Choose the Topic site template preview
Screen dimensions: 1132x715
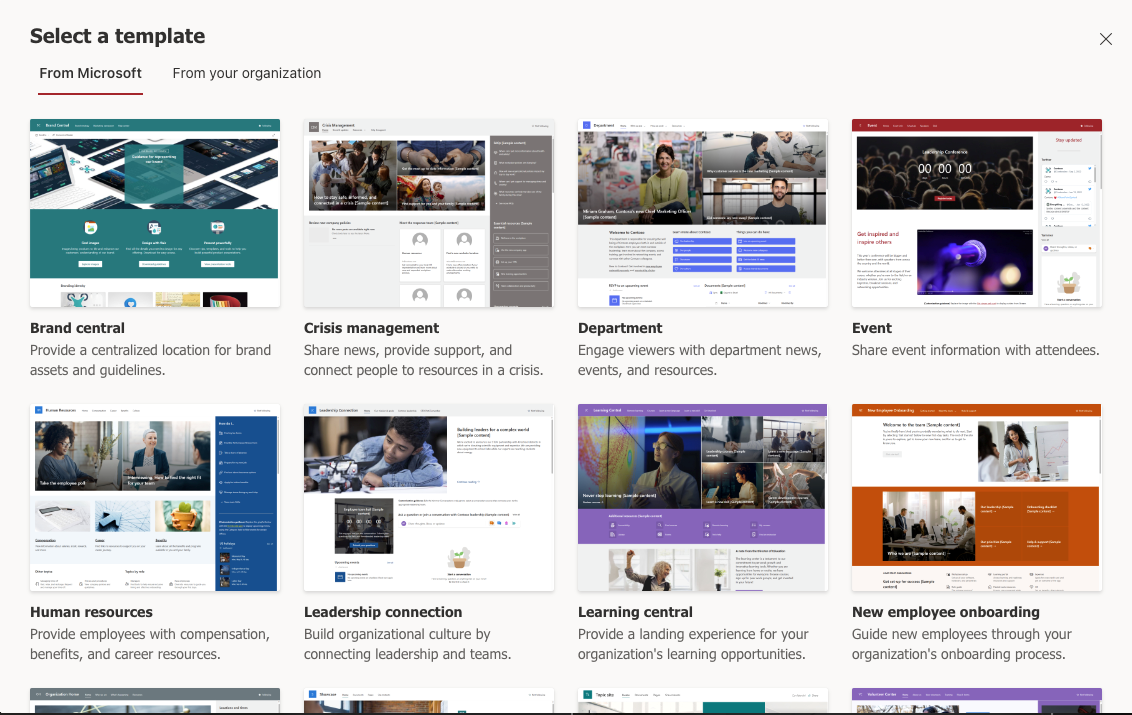(702, 700)
